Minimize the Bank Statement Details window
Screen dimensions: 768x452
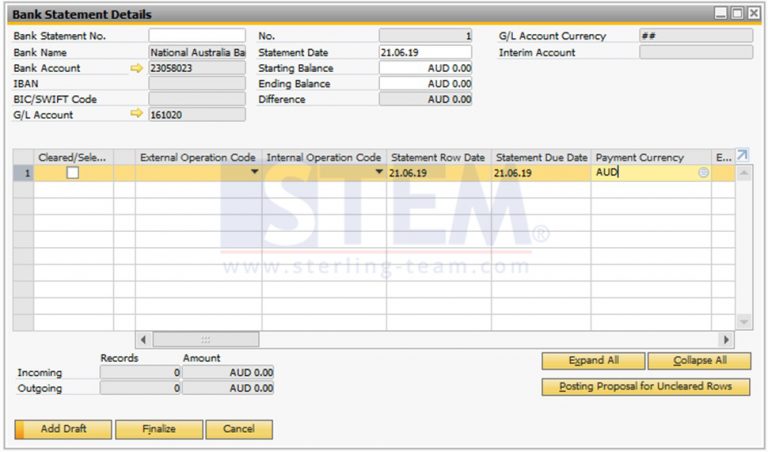pos(720,13)
